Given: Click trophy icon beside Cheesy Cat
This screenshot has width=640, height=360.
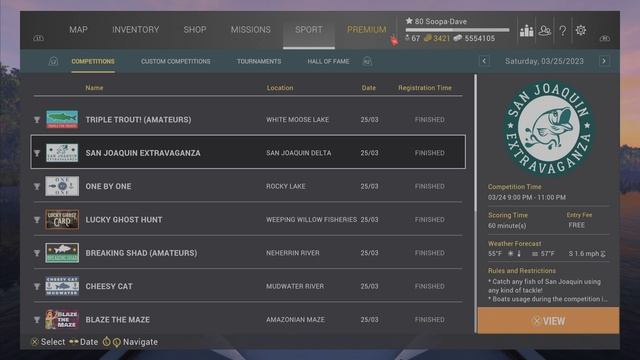Looking at the screenshot, I should coord(37,287).
